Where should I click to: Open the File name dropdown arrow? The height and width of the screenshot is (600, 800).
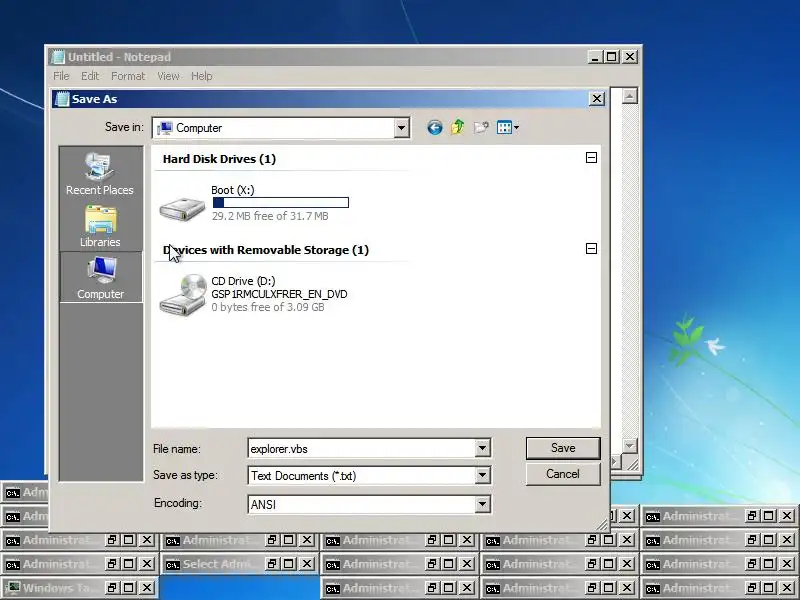pyautogui.click(x=482, y=448)
